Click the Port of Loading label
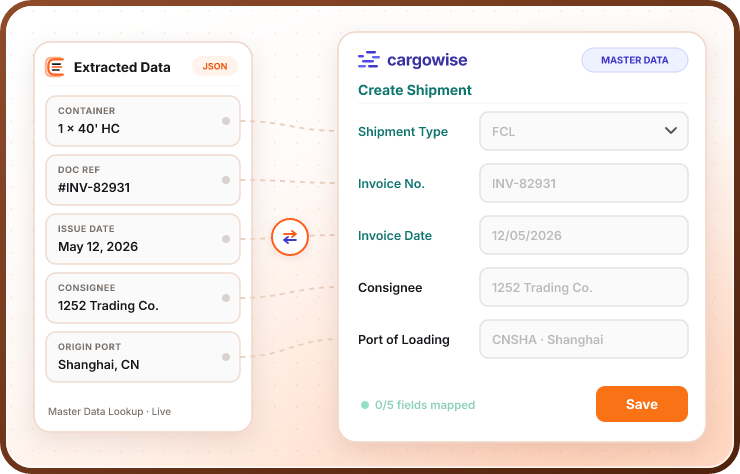Image resolution: width=740 pixels, height=474 pixels. tap(404, 339)
